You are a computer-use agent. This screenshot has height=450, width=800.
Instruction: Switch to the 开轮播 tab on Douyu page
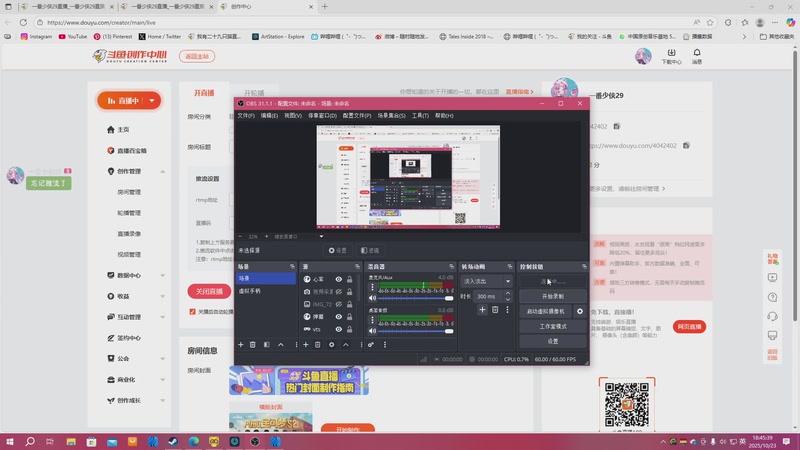254,93
